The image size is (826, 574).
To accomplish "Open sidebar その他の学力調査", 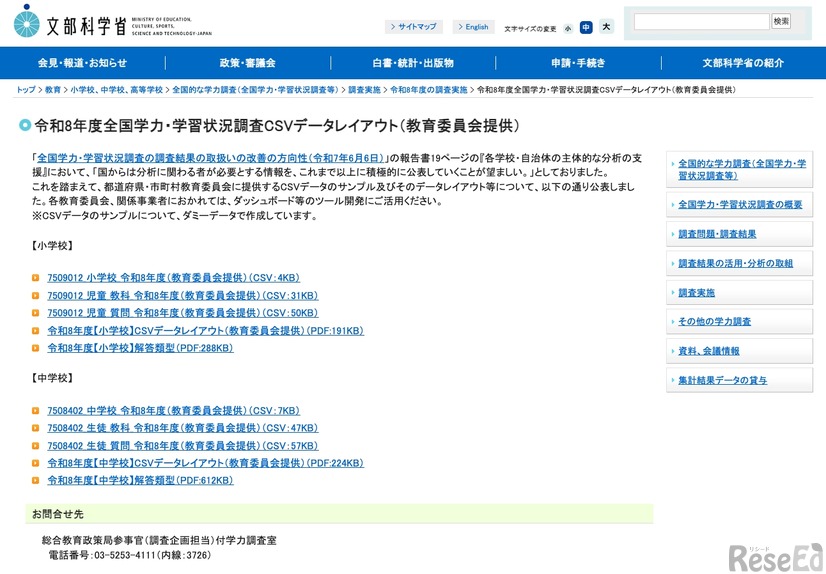I will point(740,322).
